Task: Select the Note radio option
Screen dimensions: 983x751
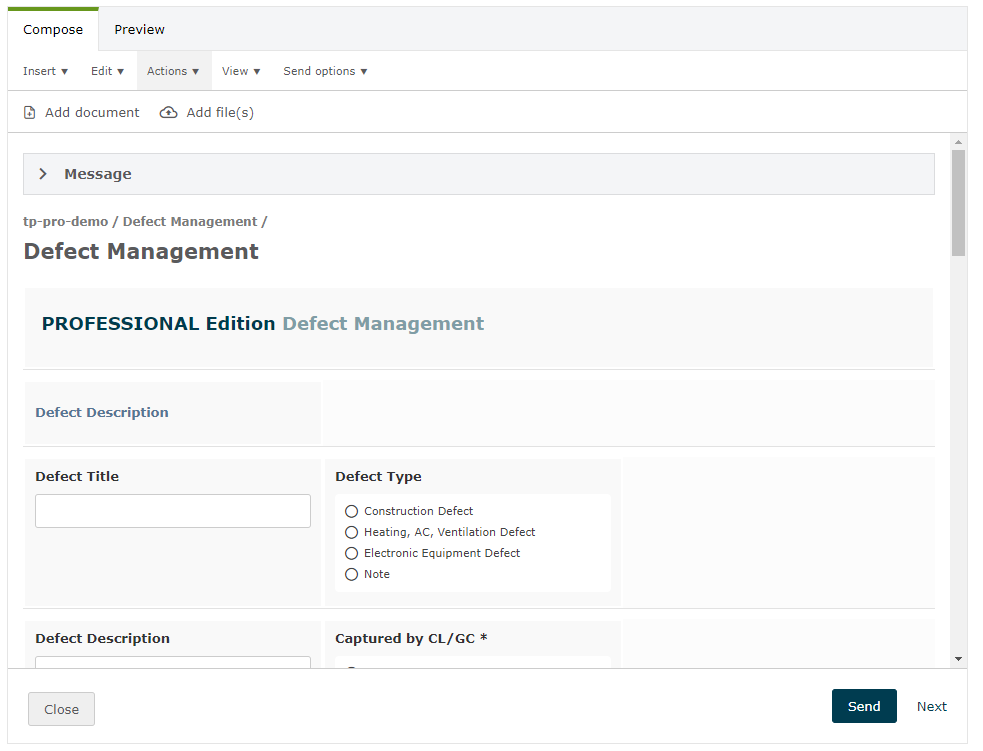Action: tap(351, 575)
